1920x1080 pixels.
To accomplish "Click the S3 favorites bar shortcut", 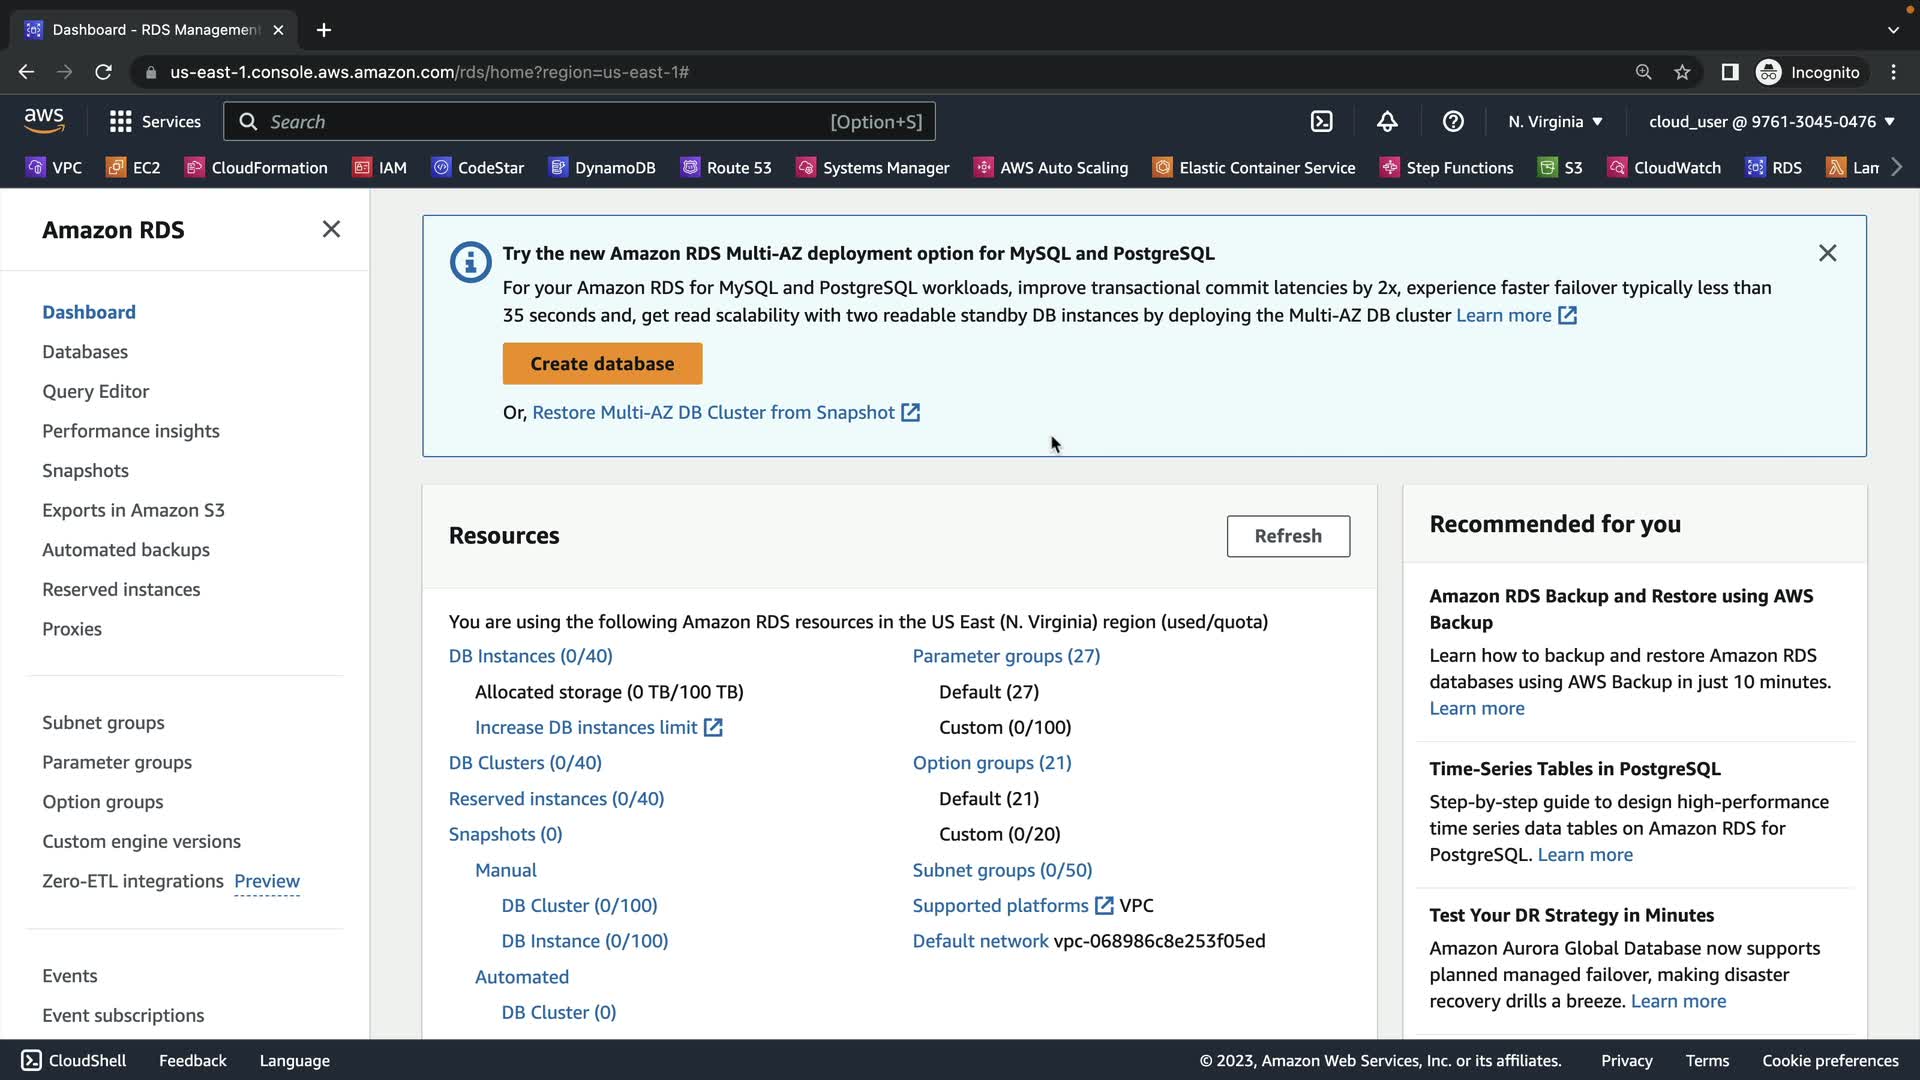I will [x=1561, y=167].
